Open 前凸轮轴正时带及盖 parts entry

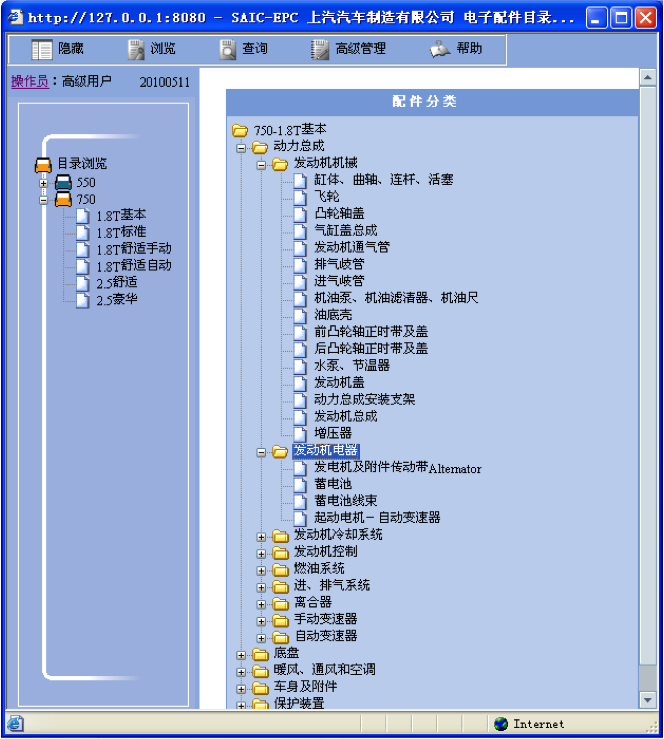pos(371,332)
